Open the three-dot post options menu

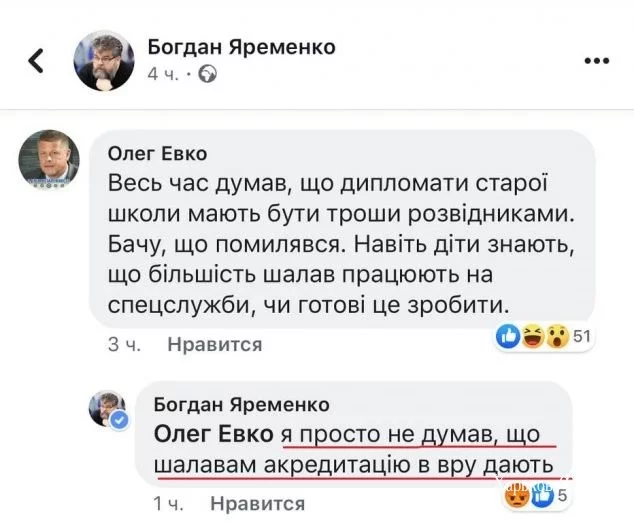click(x=596, y=60)
